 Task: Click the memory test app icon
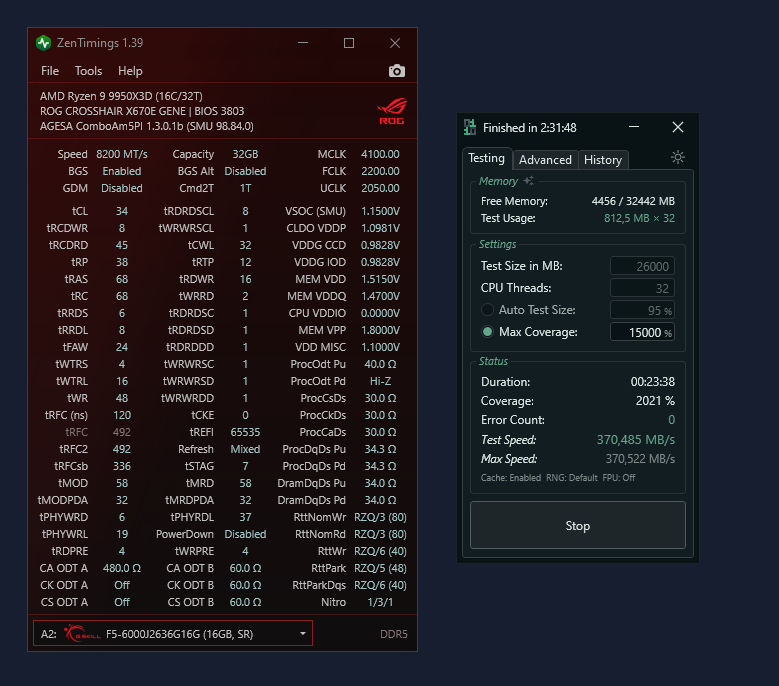coord(469,127)
